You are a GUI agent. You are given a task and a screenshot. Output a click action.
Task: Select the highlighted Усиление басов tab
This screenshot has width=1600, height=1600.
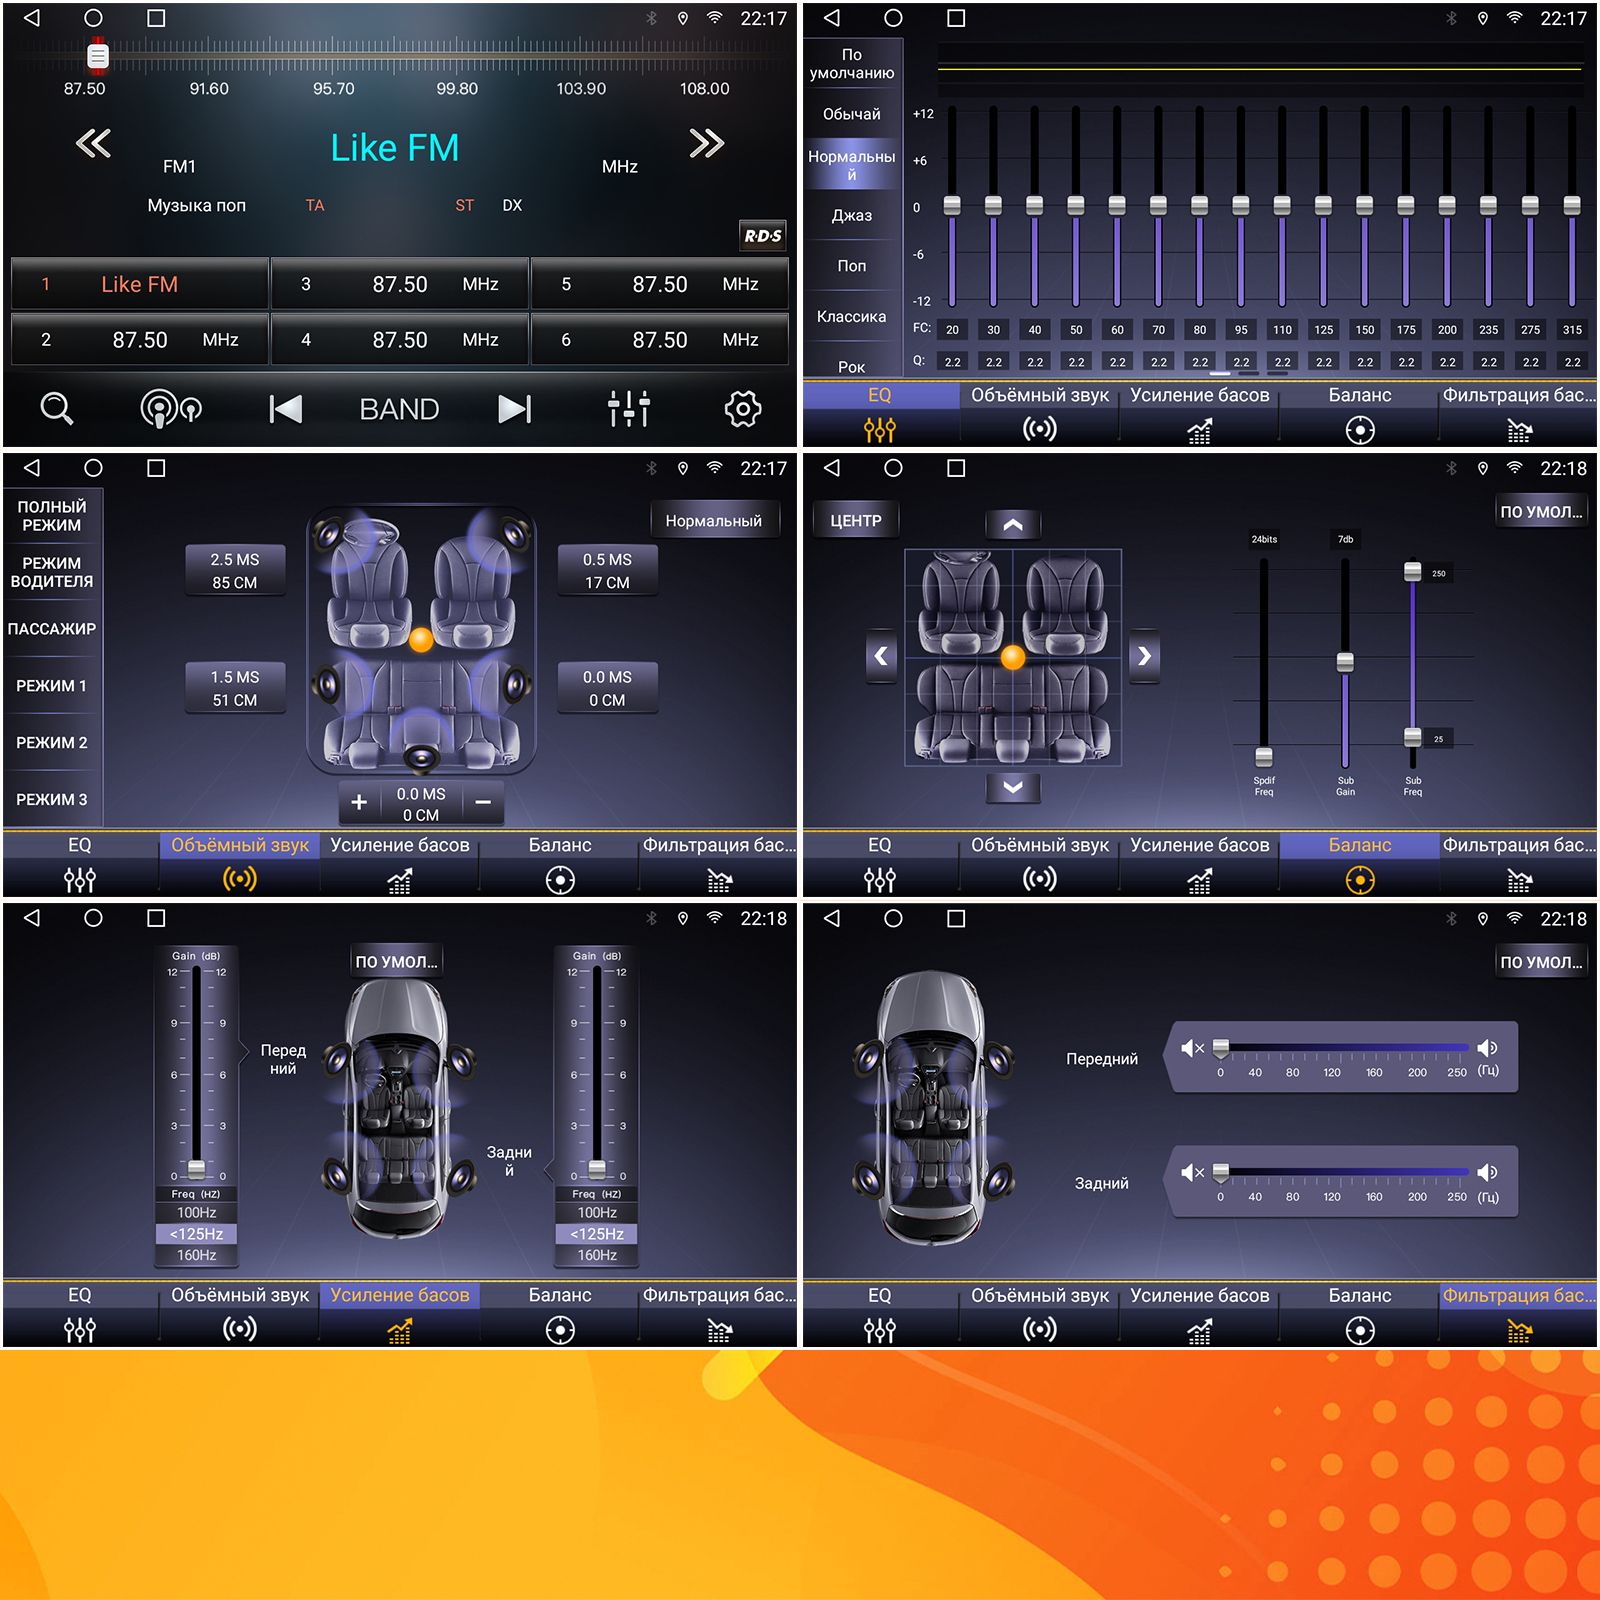tap(400, 1310)
